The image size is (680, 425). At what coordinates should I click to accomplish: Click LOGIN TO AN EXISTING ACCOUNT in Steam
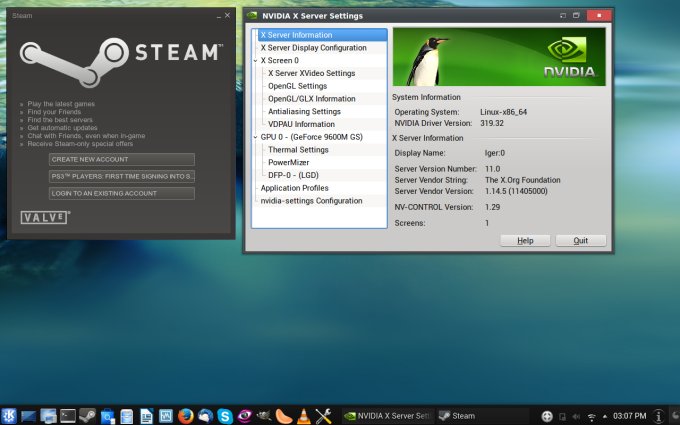coord(122,193)
